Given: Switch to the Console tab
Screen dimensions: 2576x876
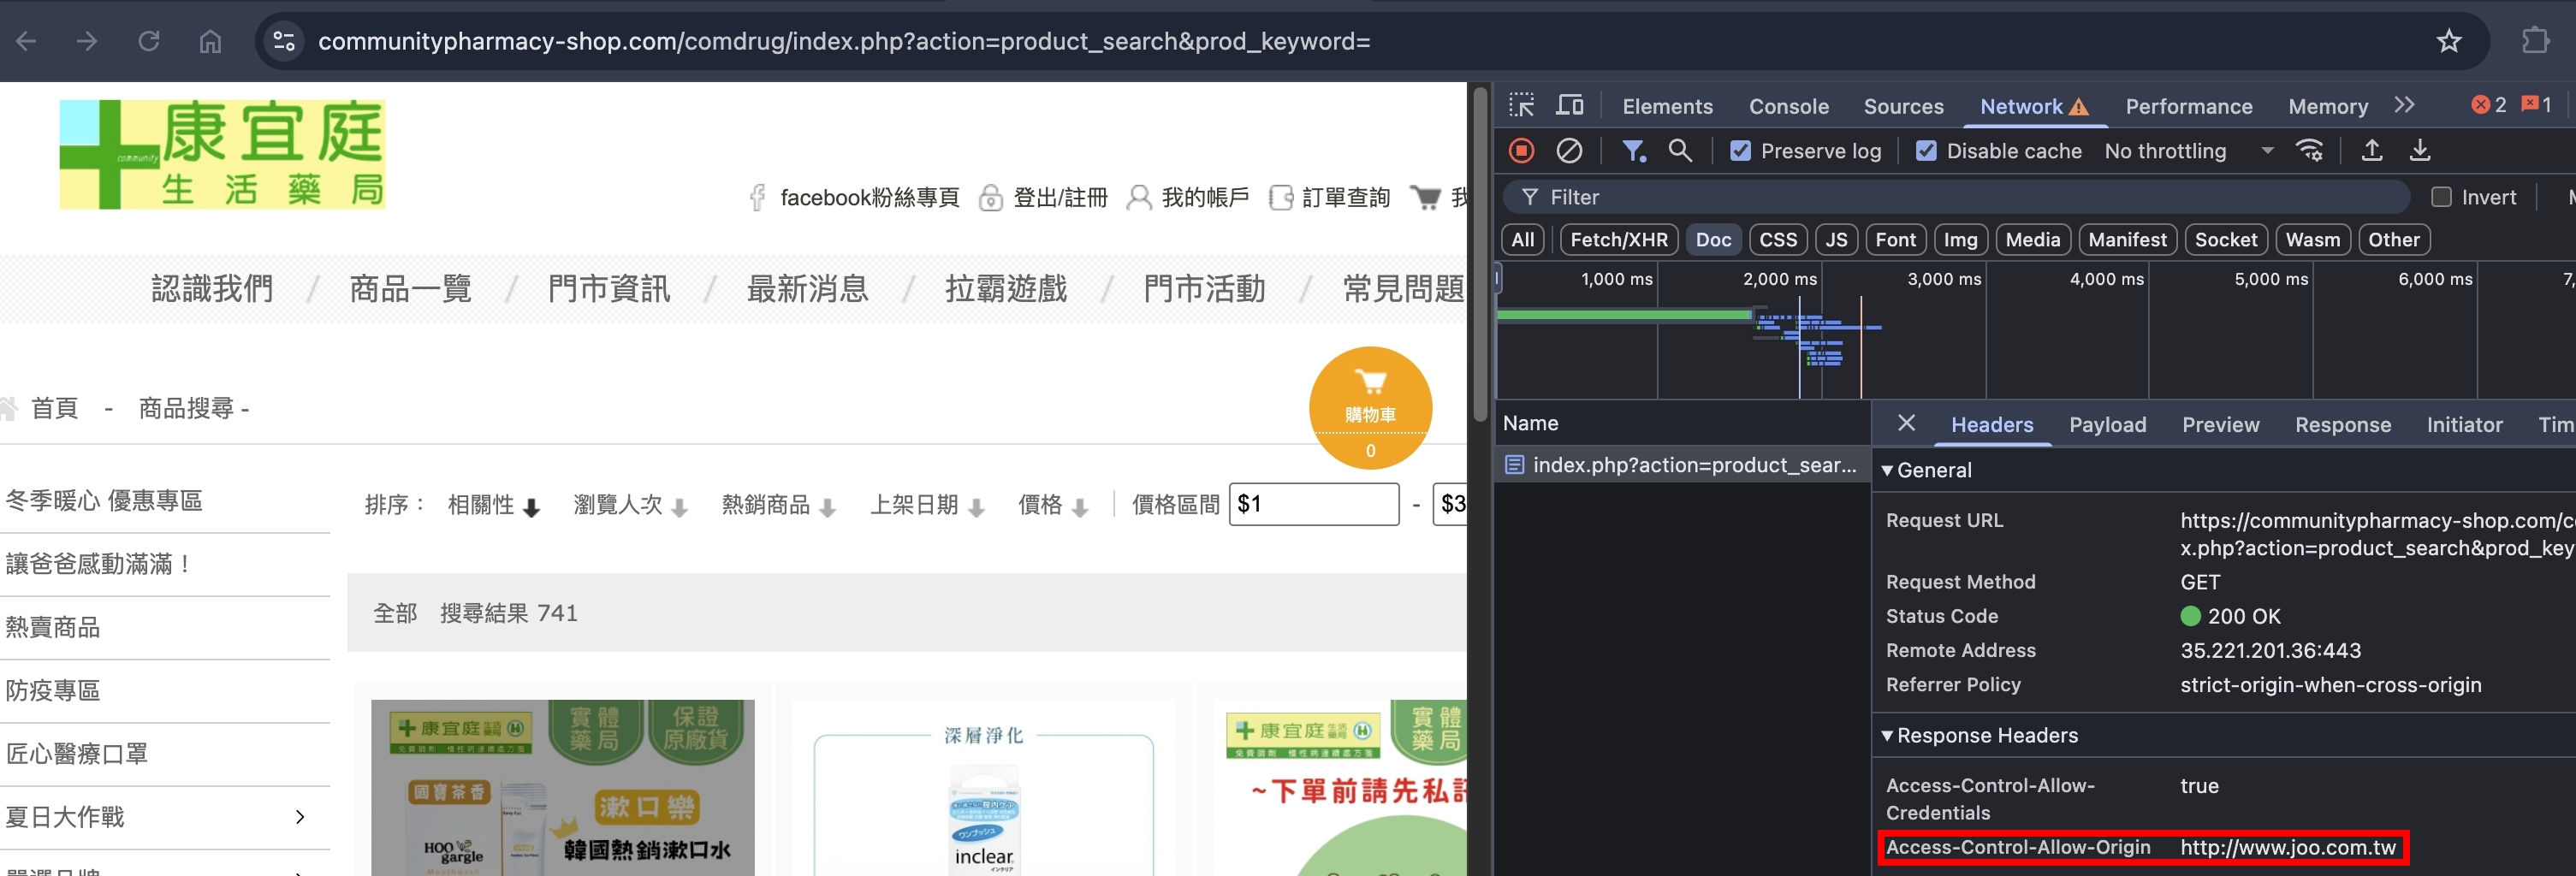Looking at the screenshot, I should [x=1788, y=106].
